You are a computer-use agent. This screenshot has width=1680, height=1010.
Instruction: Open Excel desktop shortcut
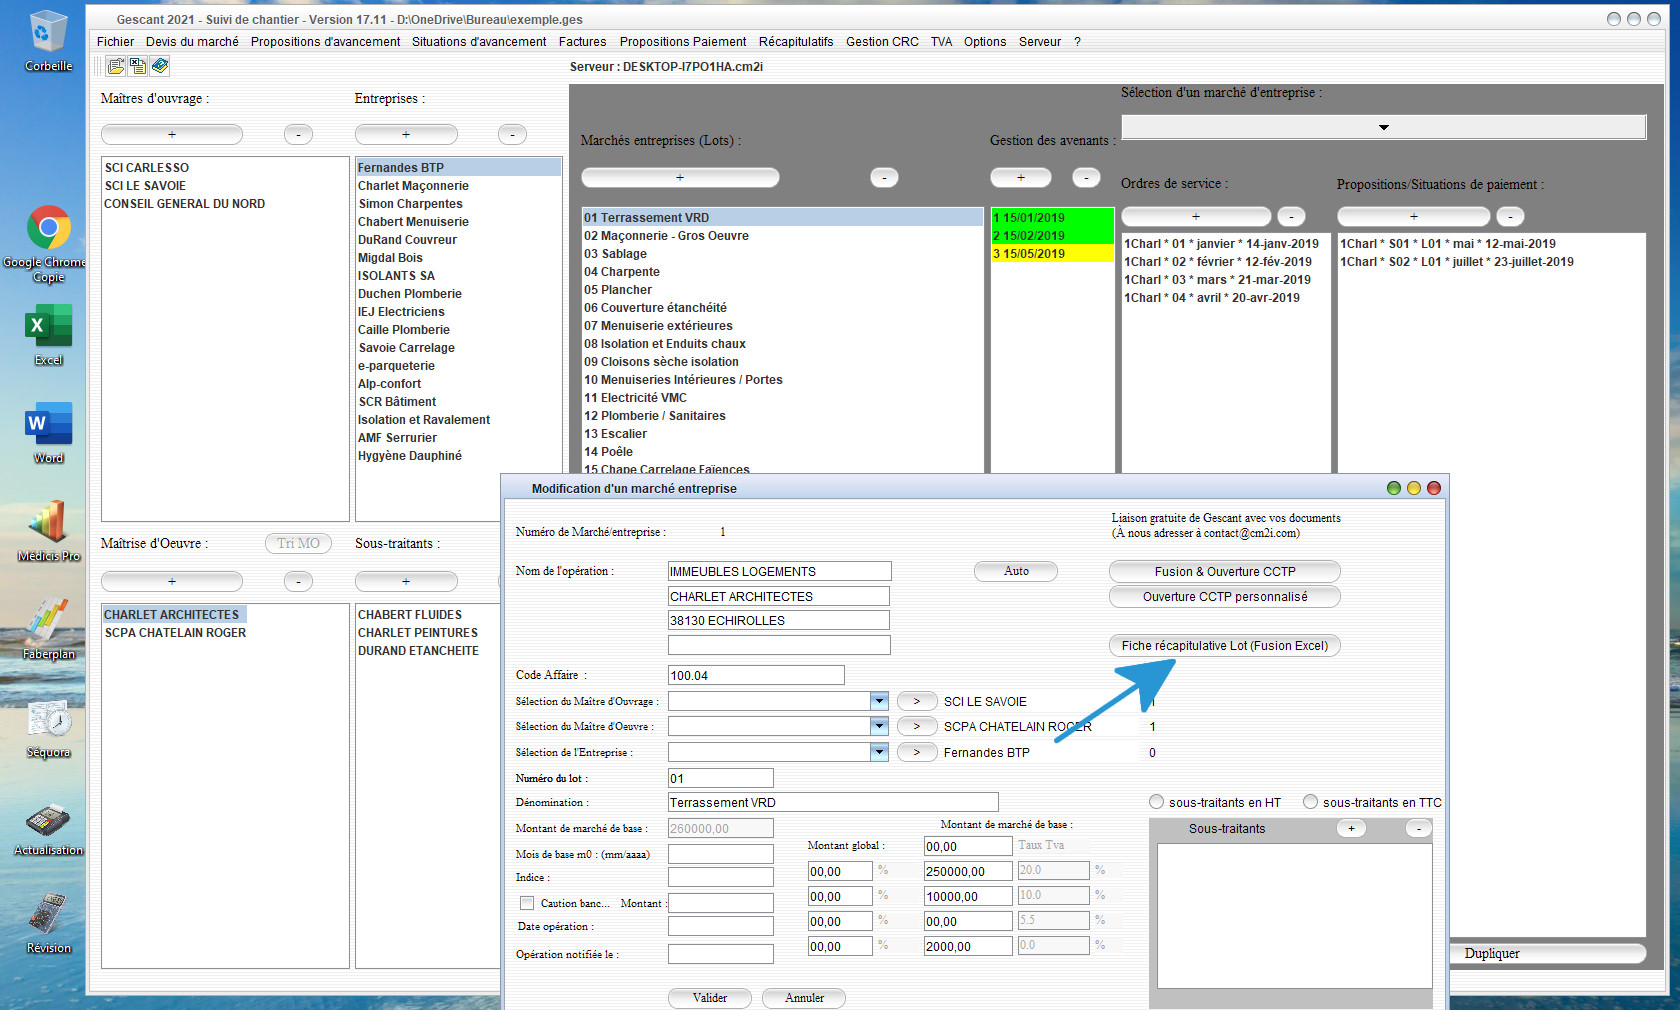(48, 335)
